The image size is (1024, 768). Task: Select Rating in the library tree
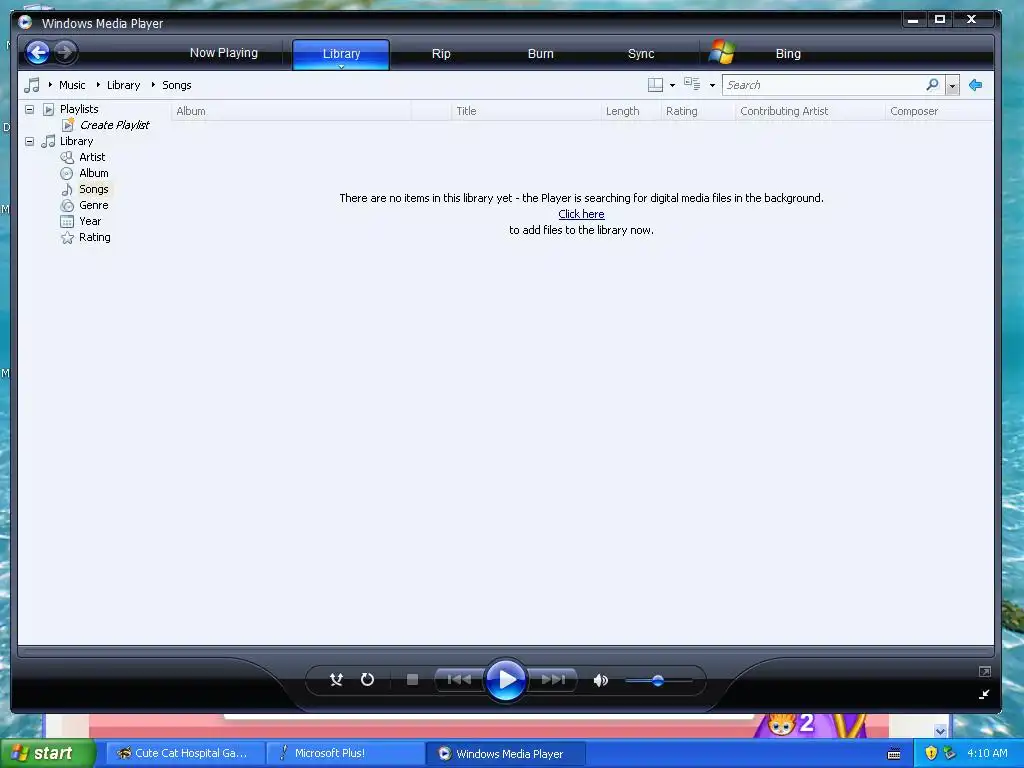click(x=95, y=237)
